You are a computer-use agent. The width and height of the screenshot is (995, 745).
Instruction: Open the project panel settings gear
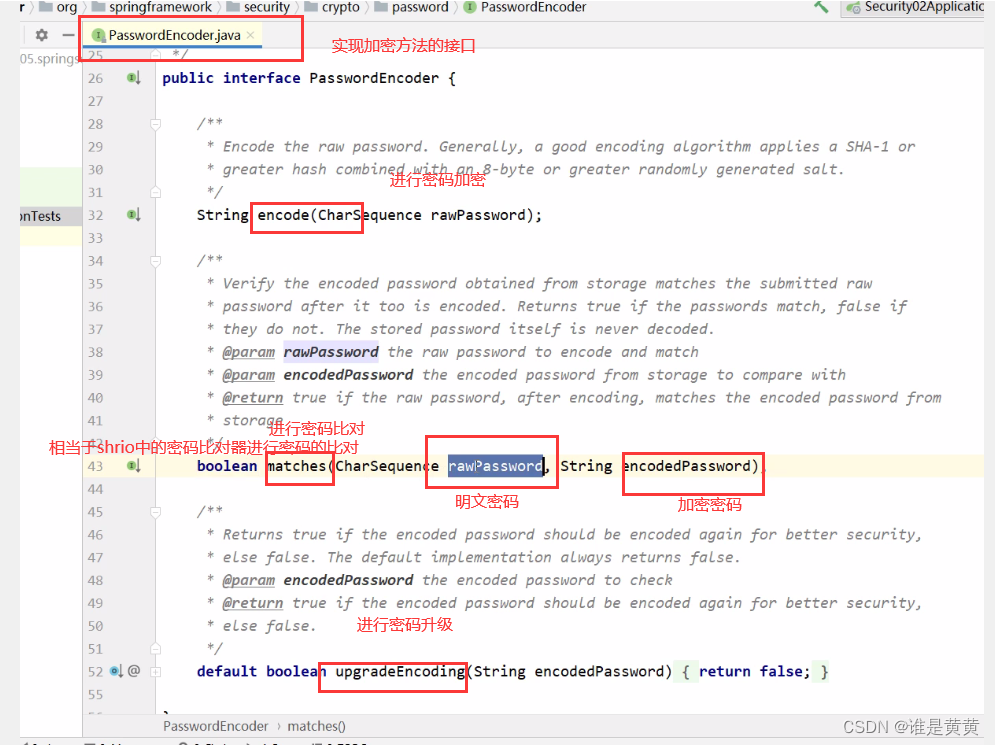42,35
